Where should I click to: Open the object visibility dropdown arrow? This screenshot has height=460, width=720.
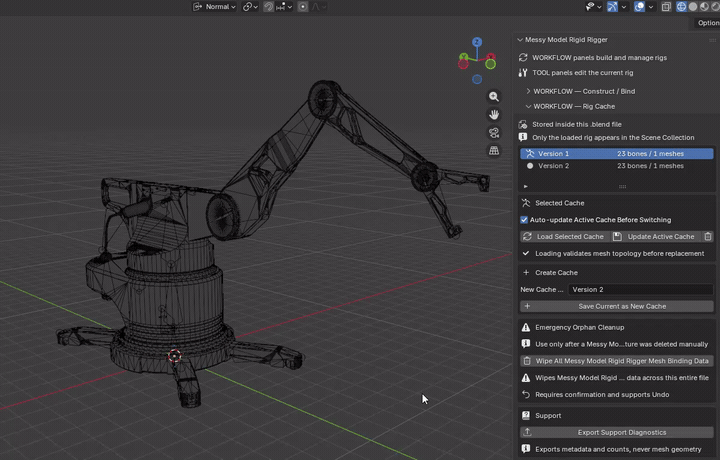(x=599, y=7)
